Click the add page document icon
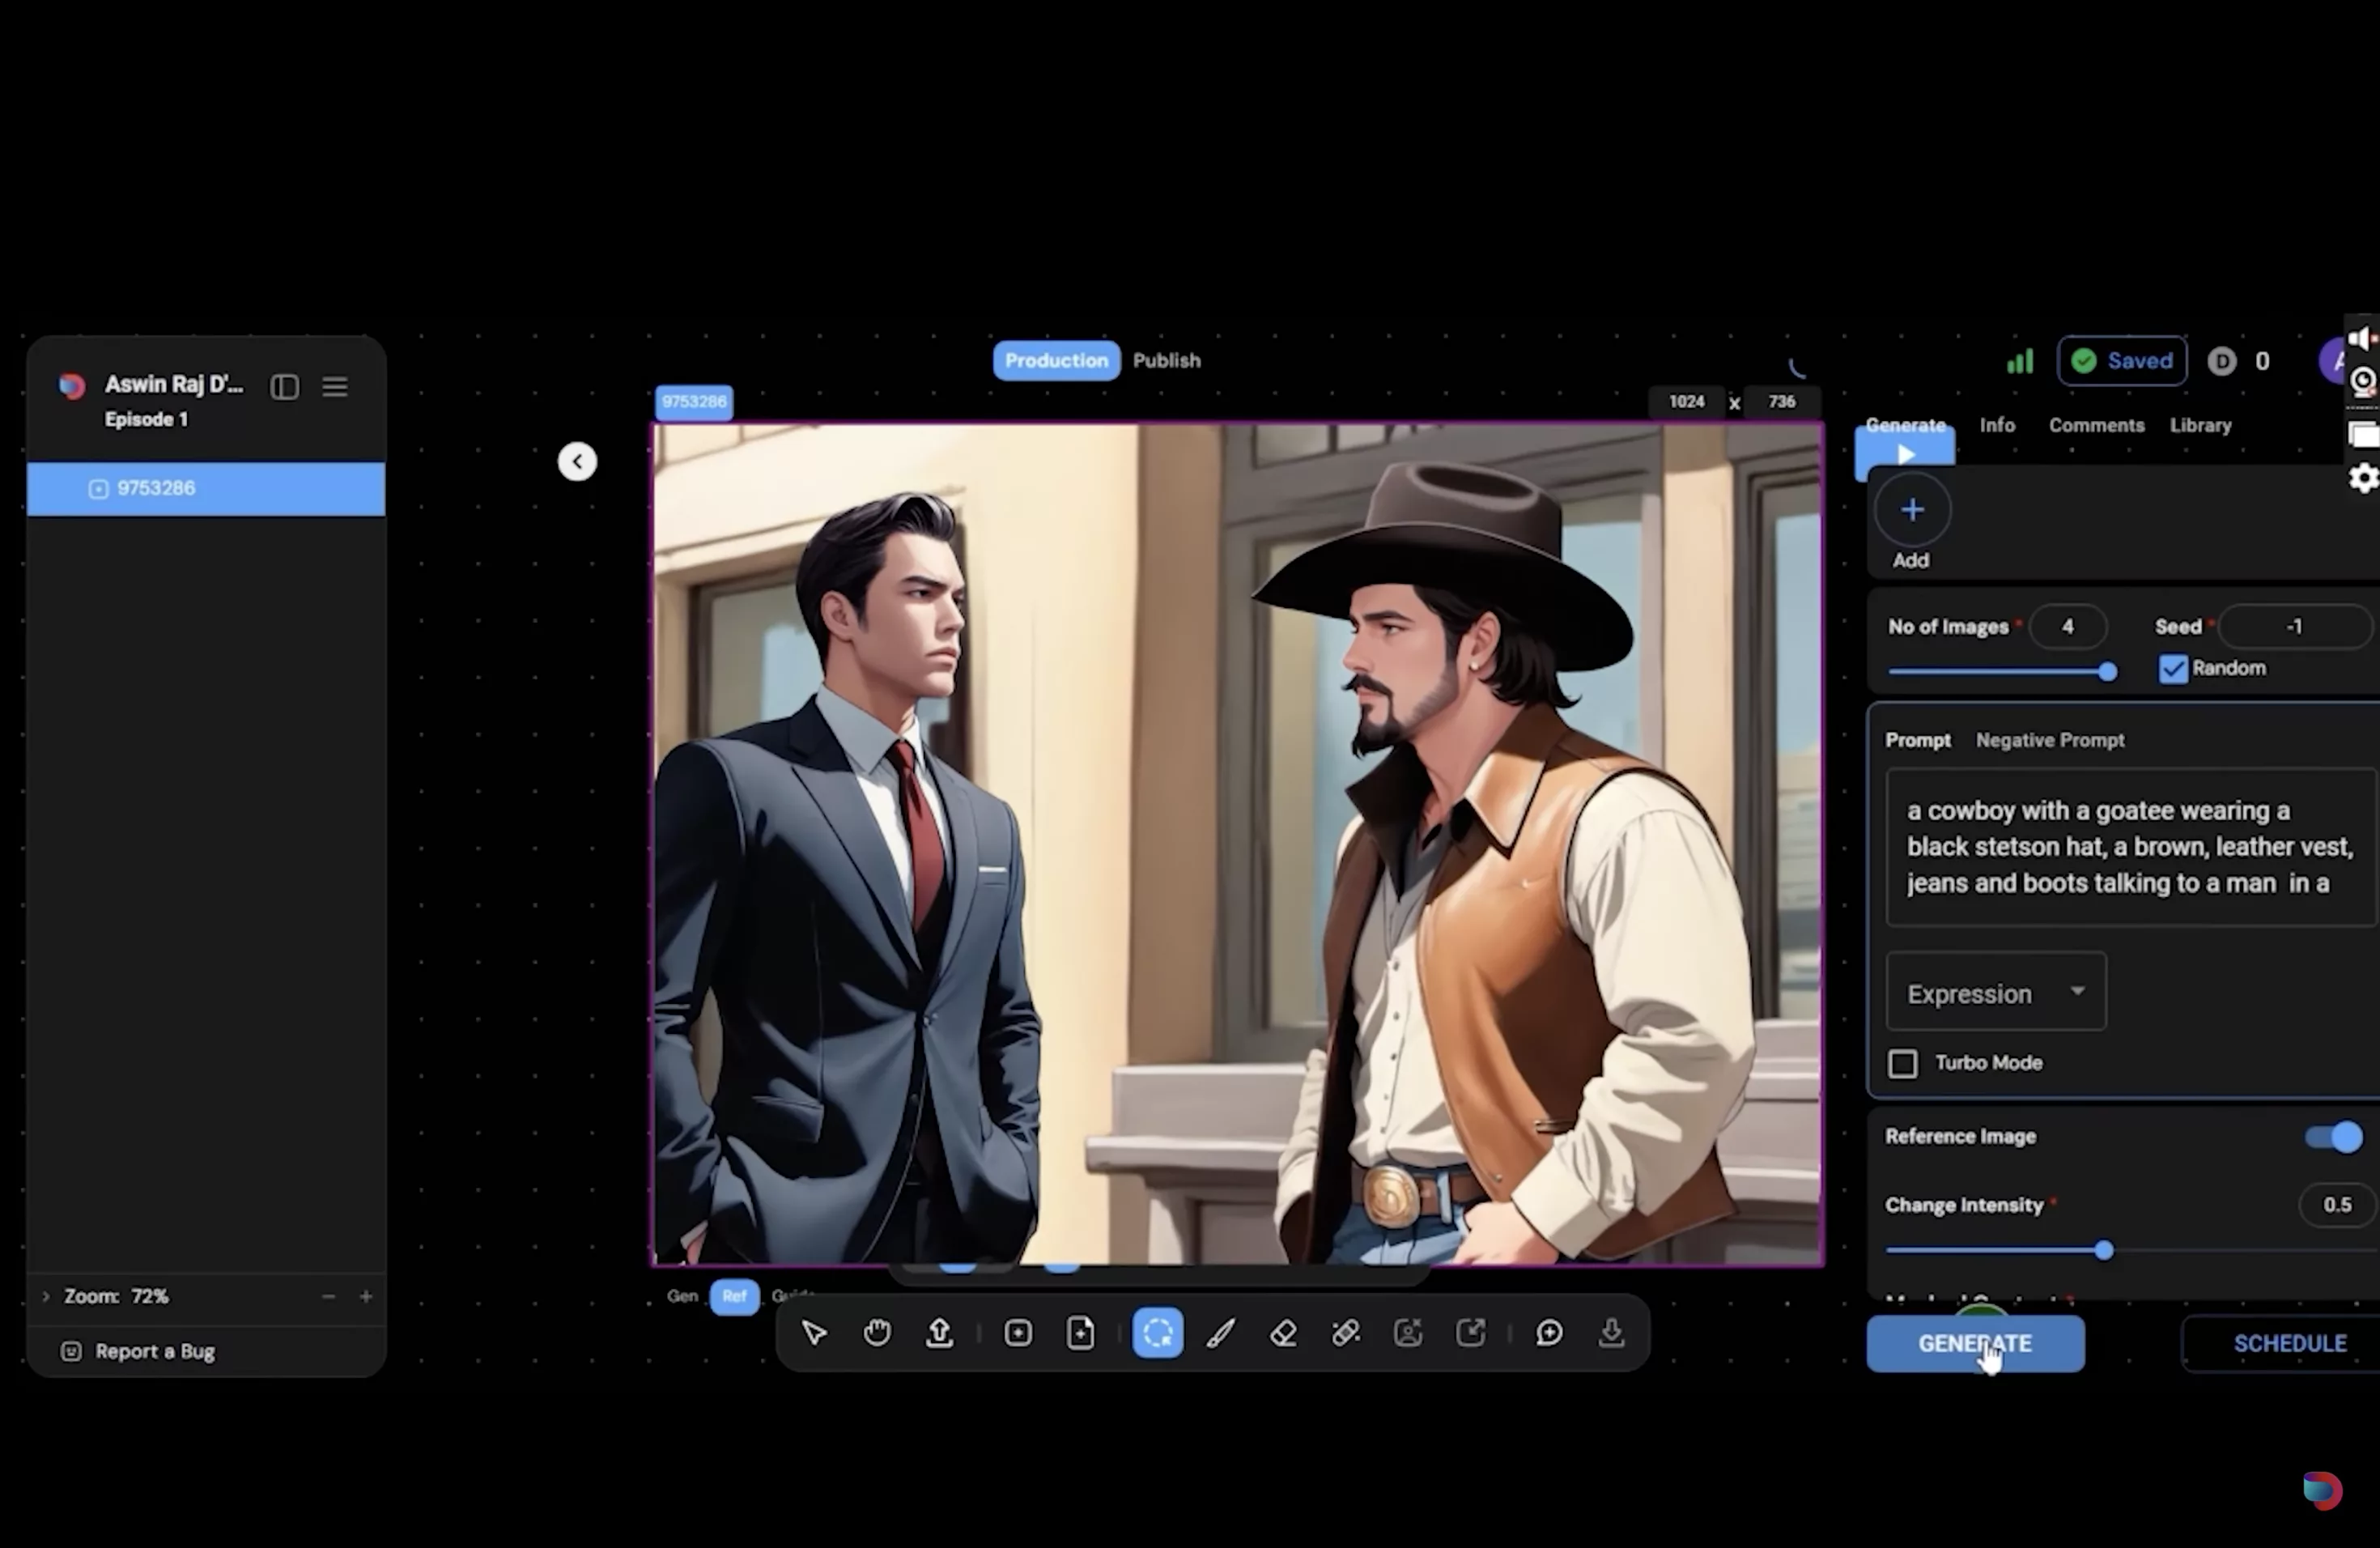The height and width of the screenshot is (1548, 2380). 1081,1333
